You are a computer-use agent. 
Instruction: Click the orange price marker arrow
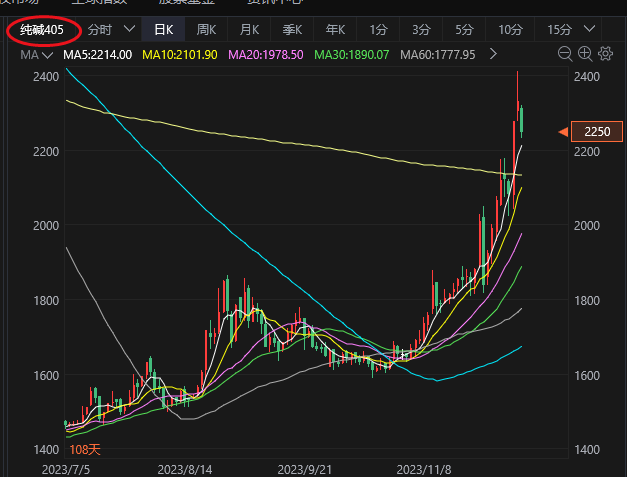[564, 132]
